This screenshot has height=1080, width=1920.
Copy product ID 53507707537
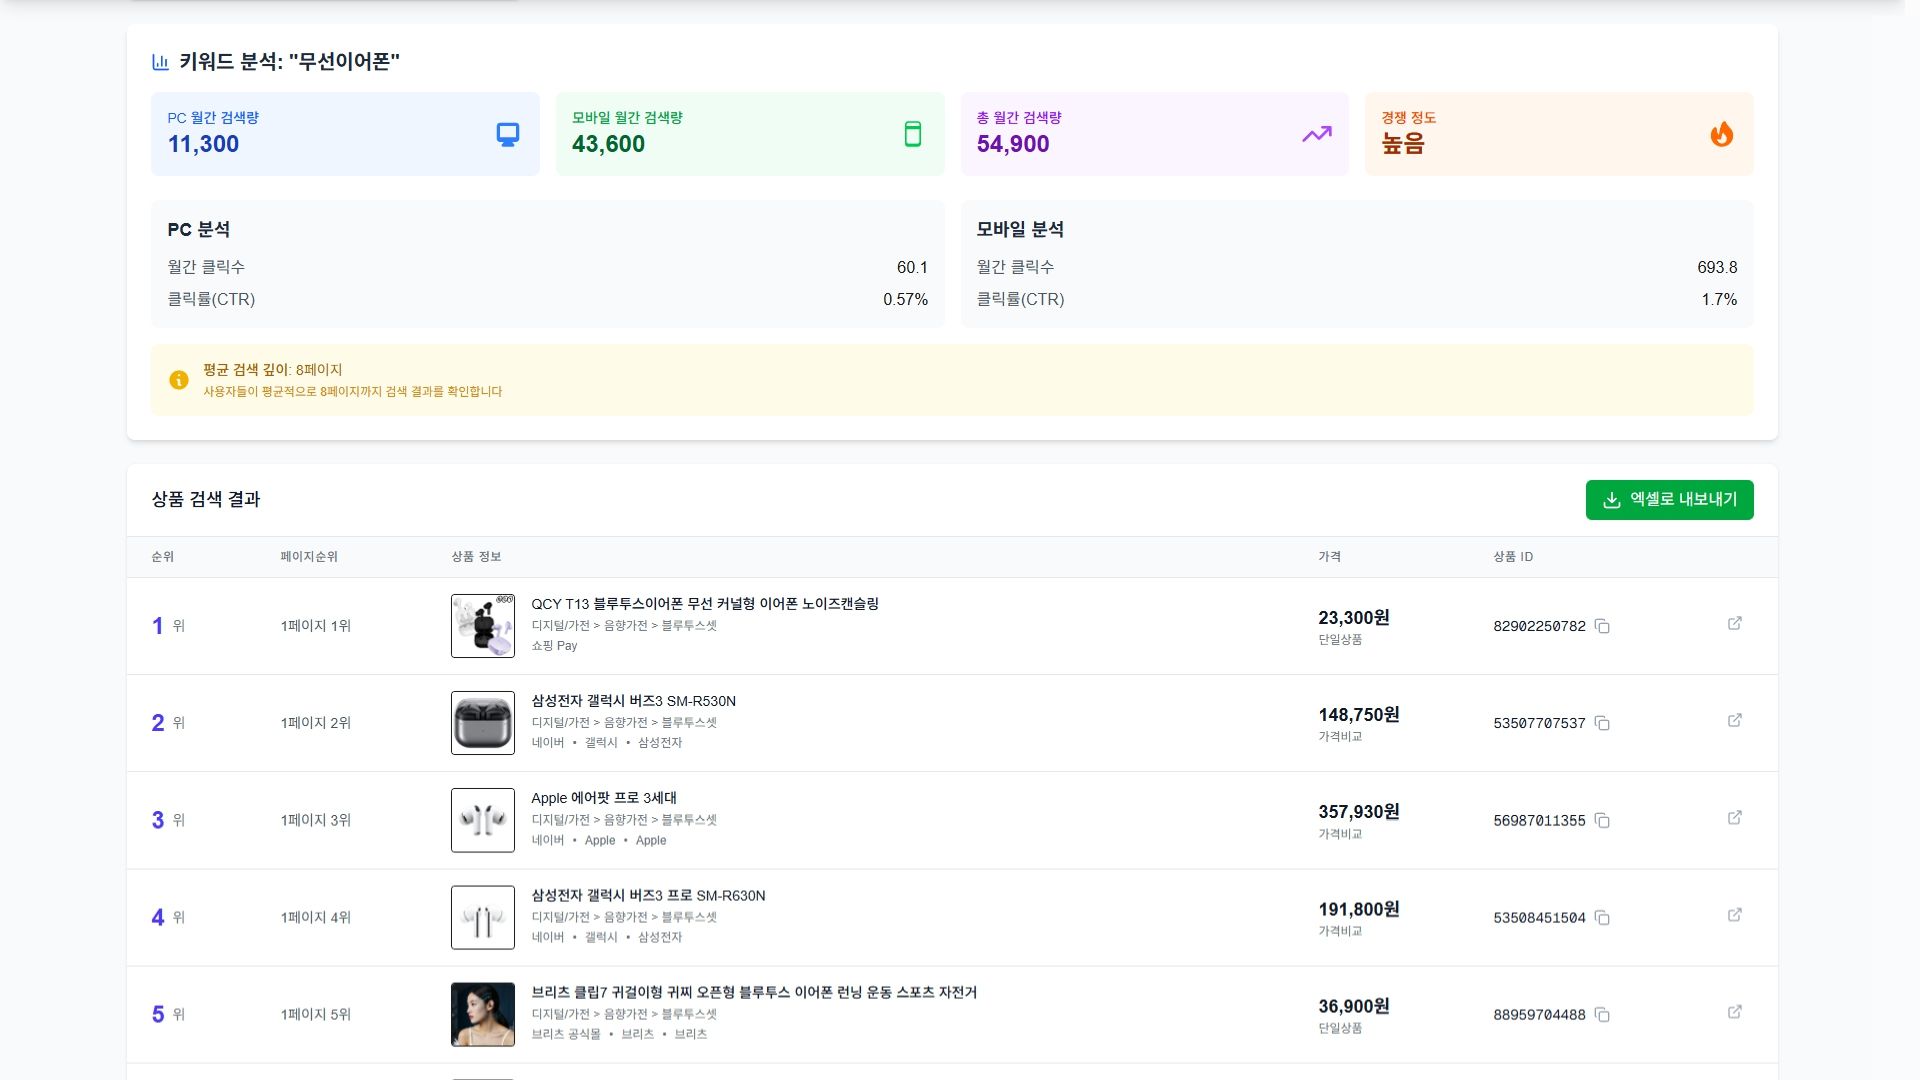(x=1604, y=724)
